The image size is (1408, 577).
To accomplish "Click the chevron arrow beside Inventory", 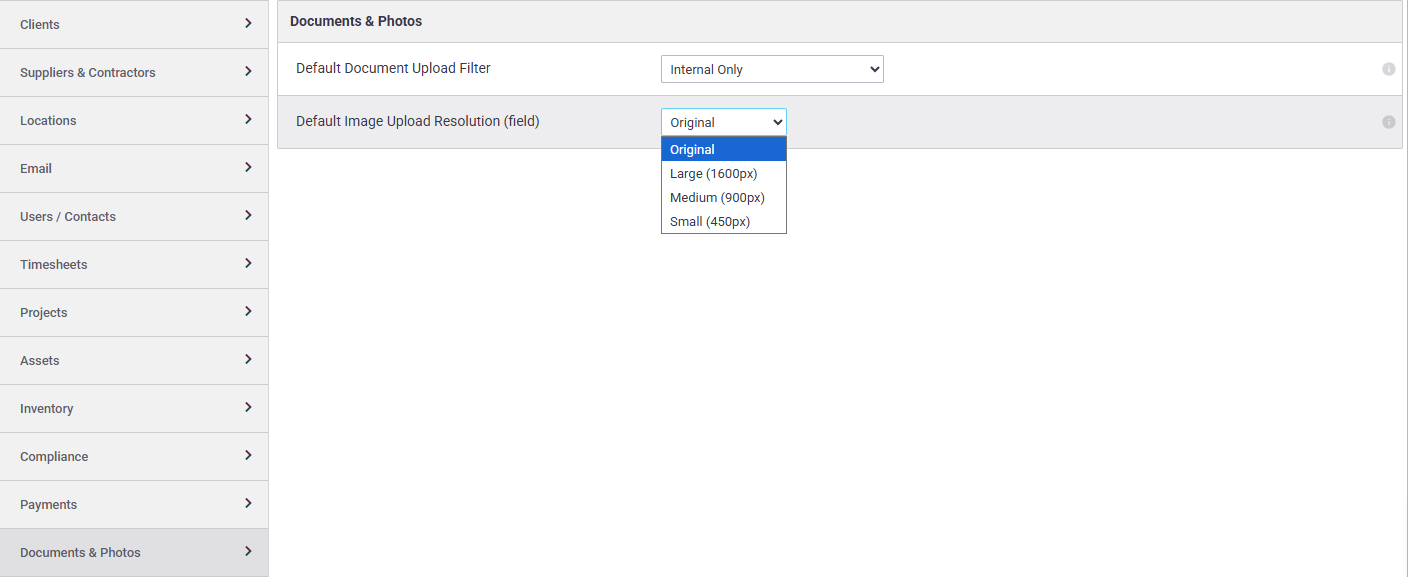I will pos(248,407).
